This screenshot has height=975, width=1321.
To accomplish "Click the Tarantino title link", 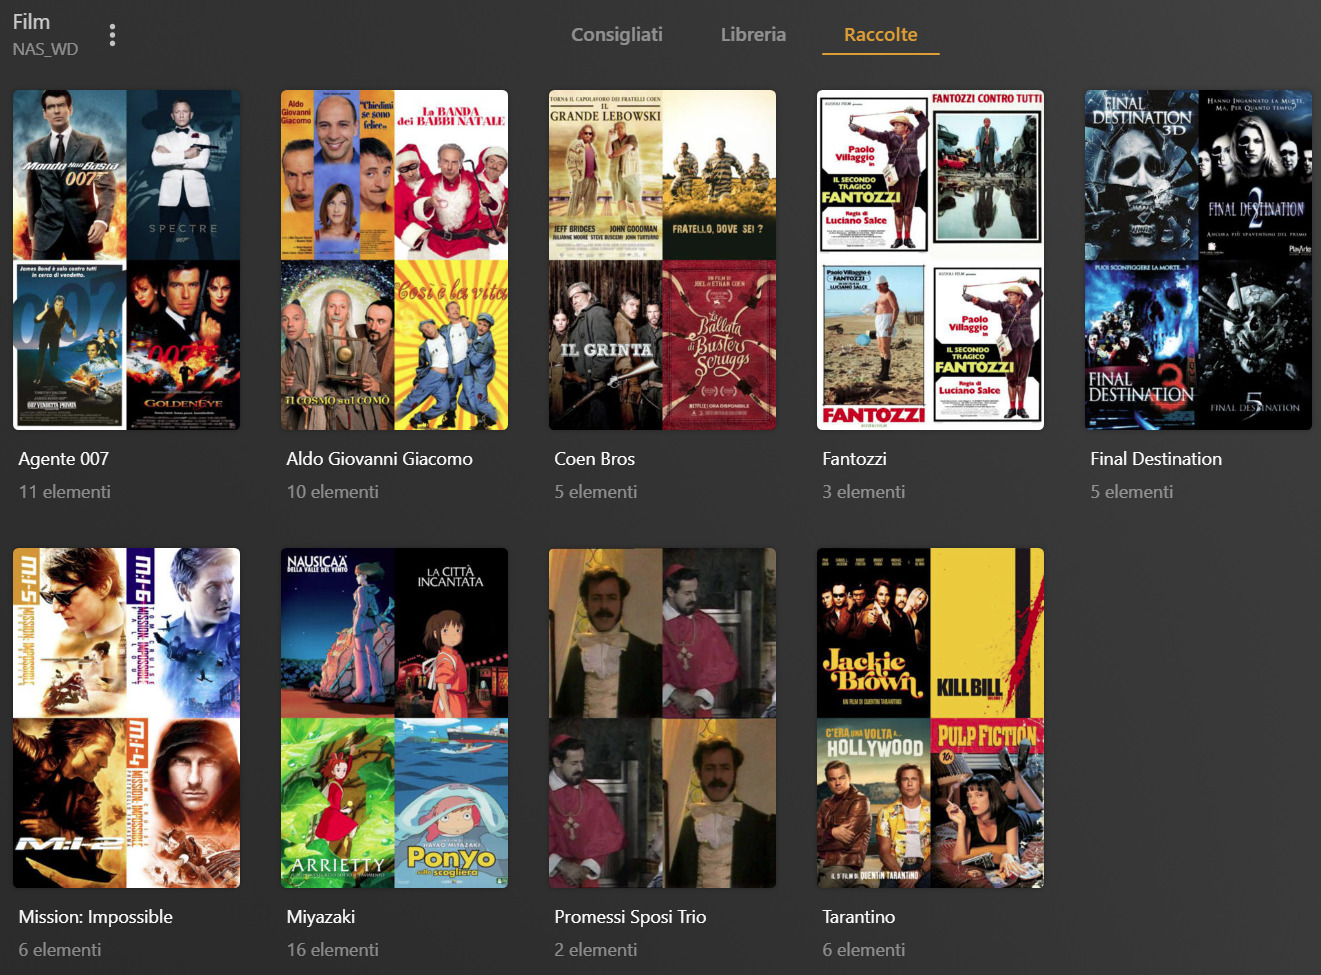I will (x=858, y=917).
